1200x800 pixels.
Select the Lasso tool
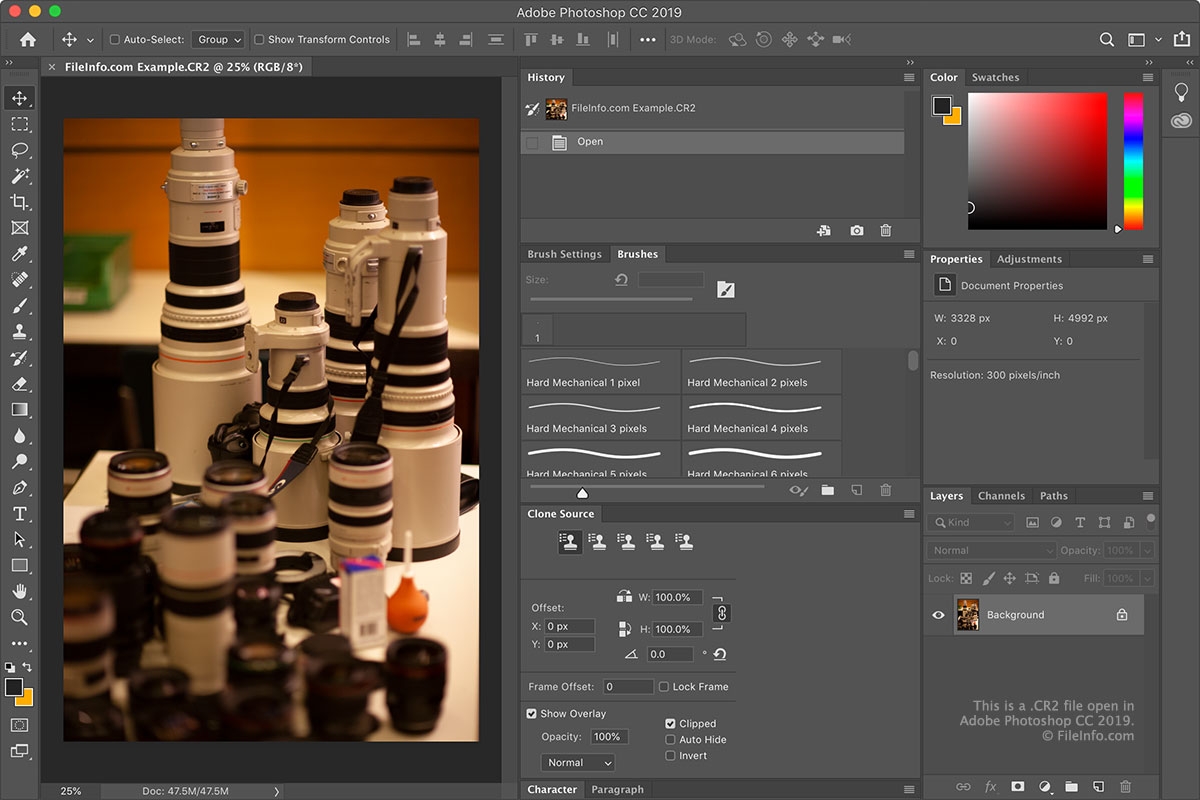click(x=19, y=150)
